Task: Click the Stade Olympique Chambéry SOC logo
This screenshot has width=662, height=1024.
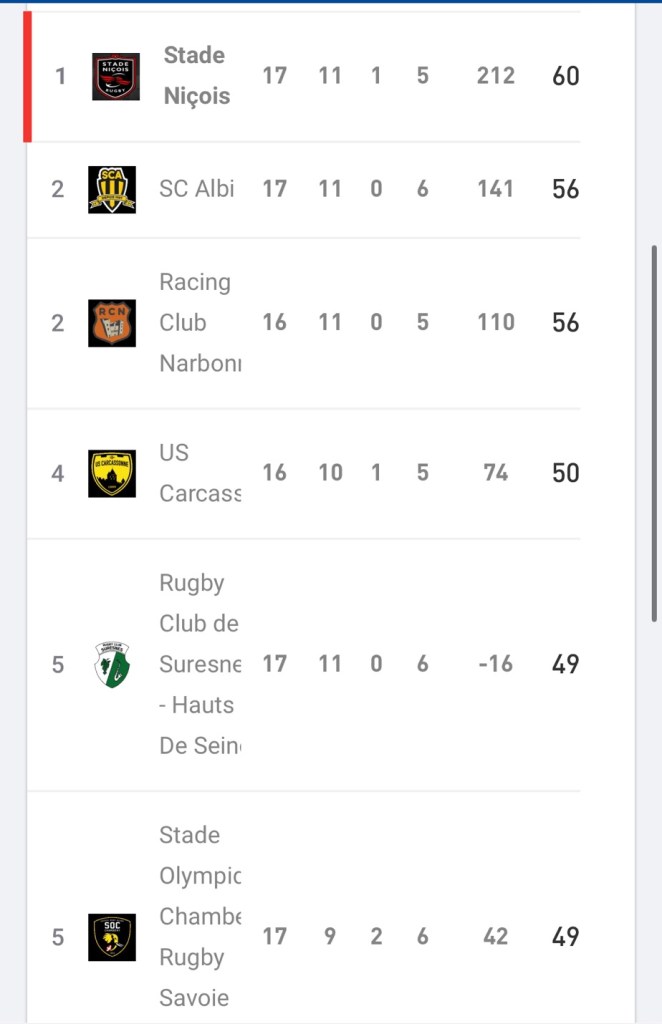Action: tap(111, 937)
